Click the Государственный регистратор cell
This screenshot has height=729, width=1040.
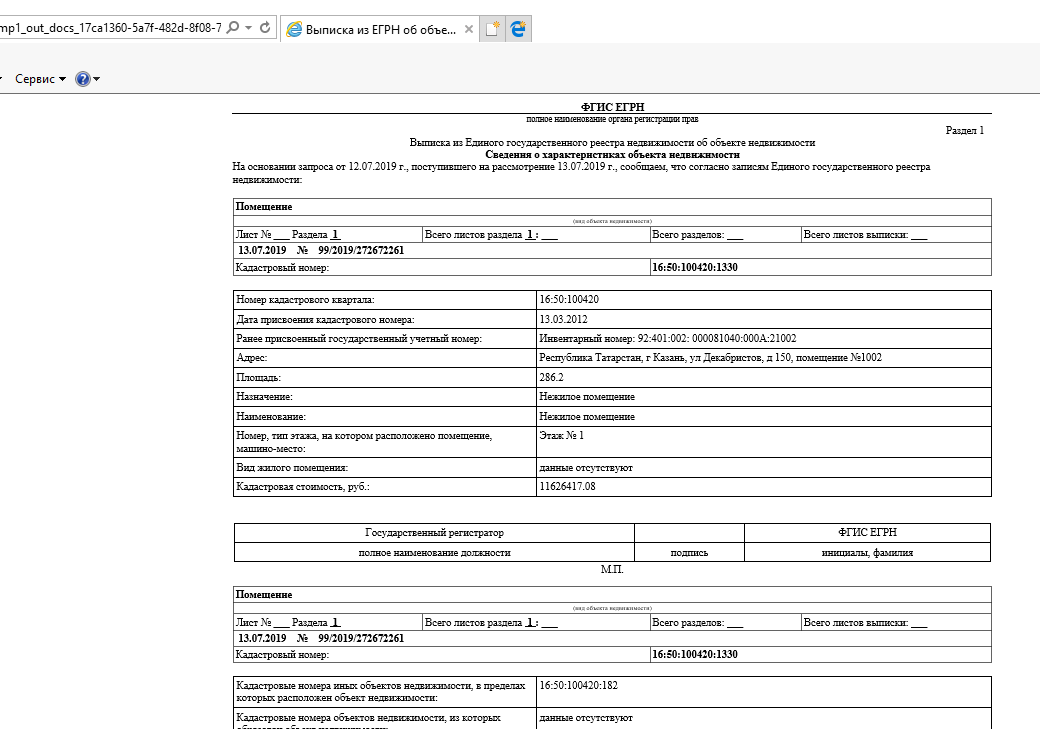(434, 533)
